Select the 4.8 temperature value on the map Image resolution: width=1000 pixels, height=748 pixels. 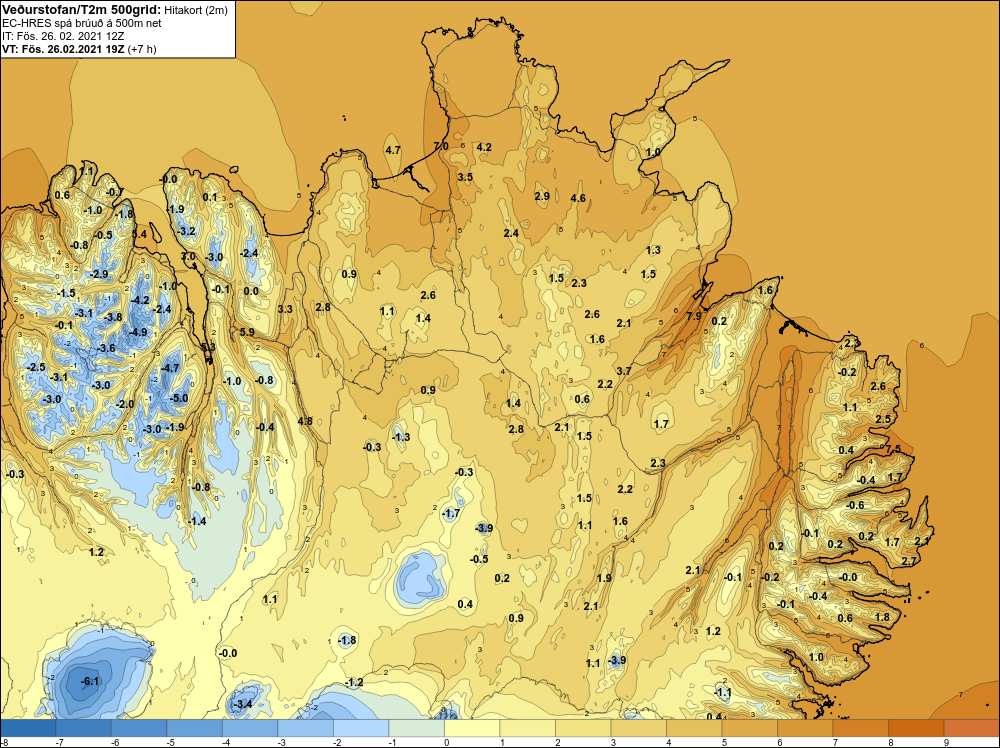[x=305, y=420]
